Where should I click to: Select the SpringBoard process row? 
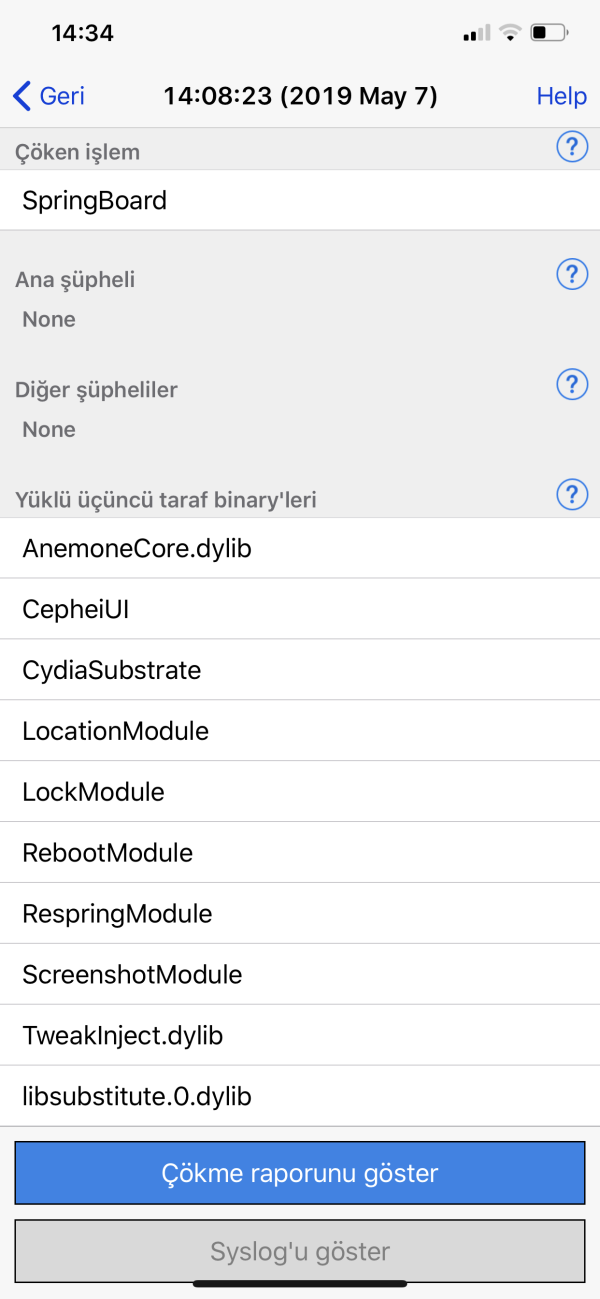click(300, 201)
